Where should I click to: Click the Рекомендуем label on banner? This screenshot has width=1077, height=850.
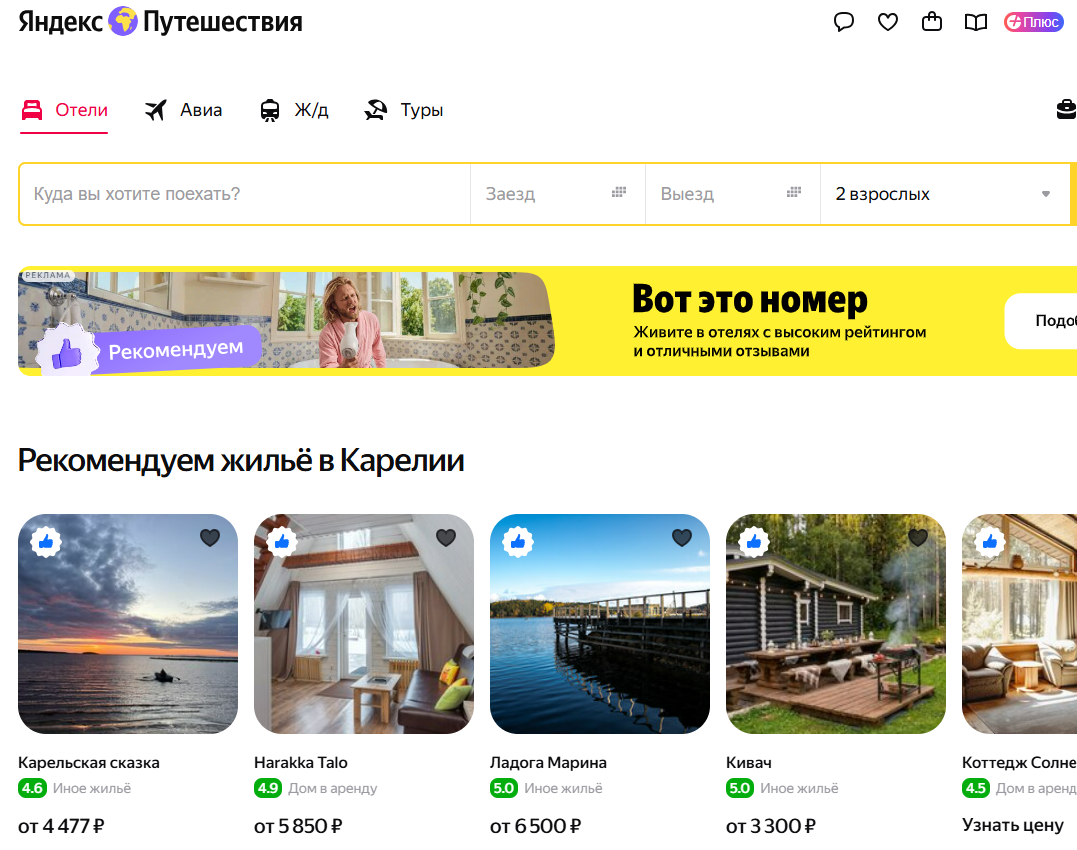coord(175,349)
